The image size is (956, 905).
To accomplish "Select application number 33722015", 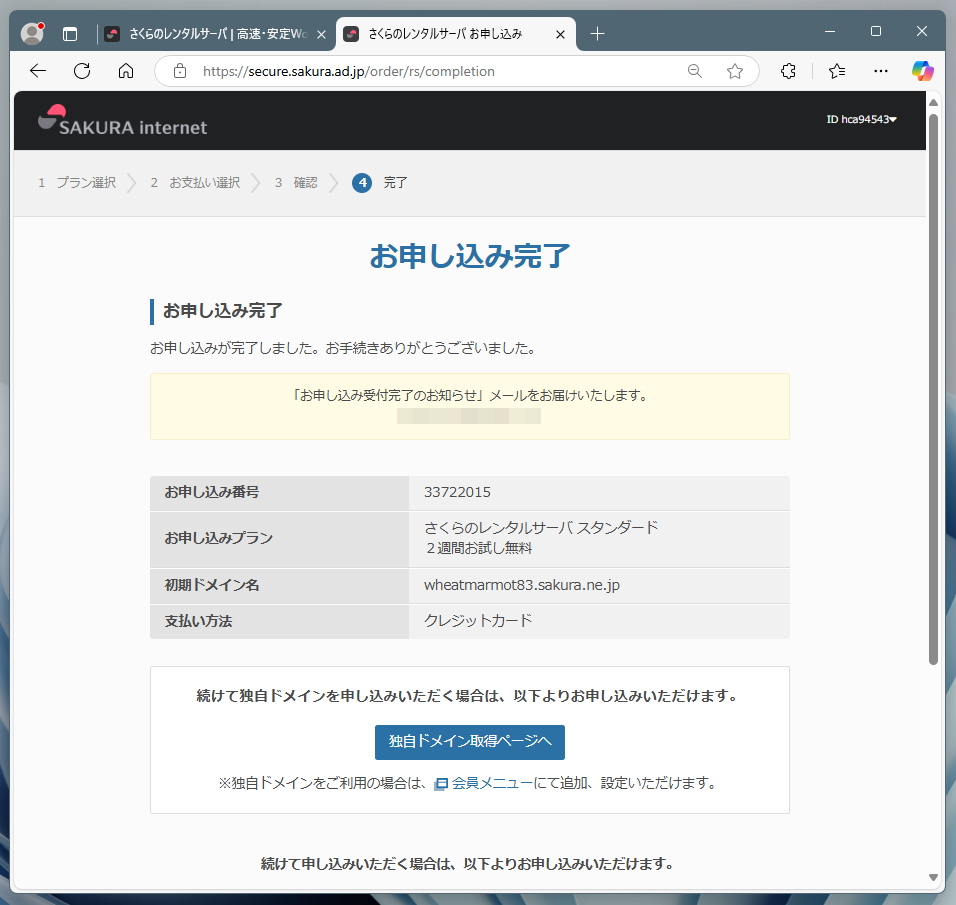I will pos(457,492).
